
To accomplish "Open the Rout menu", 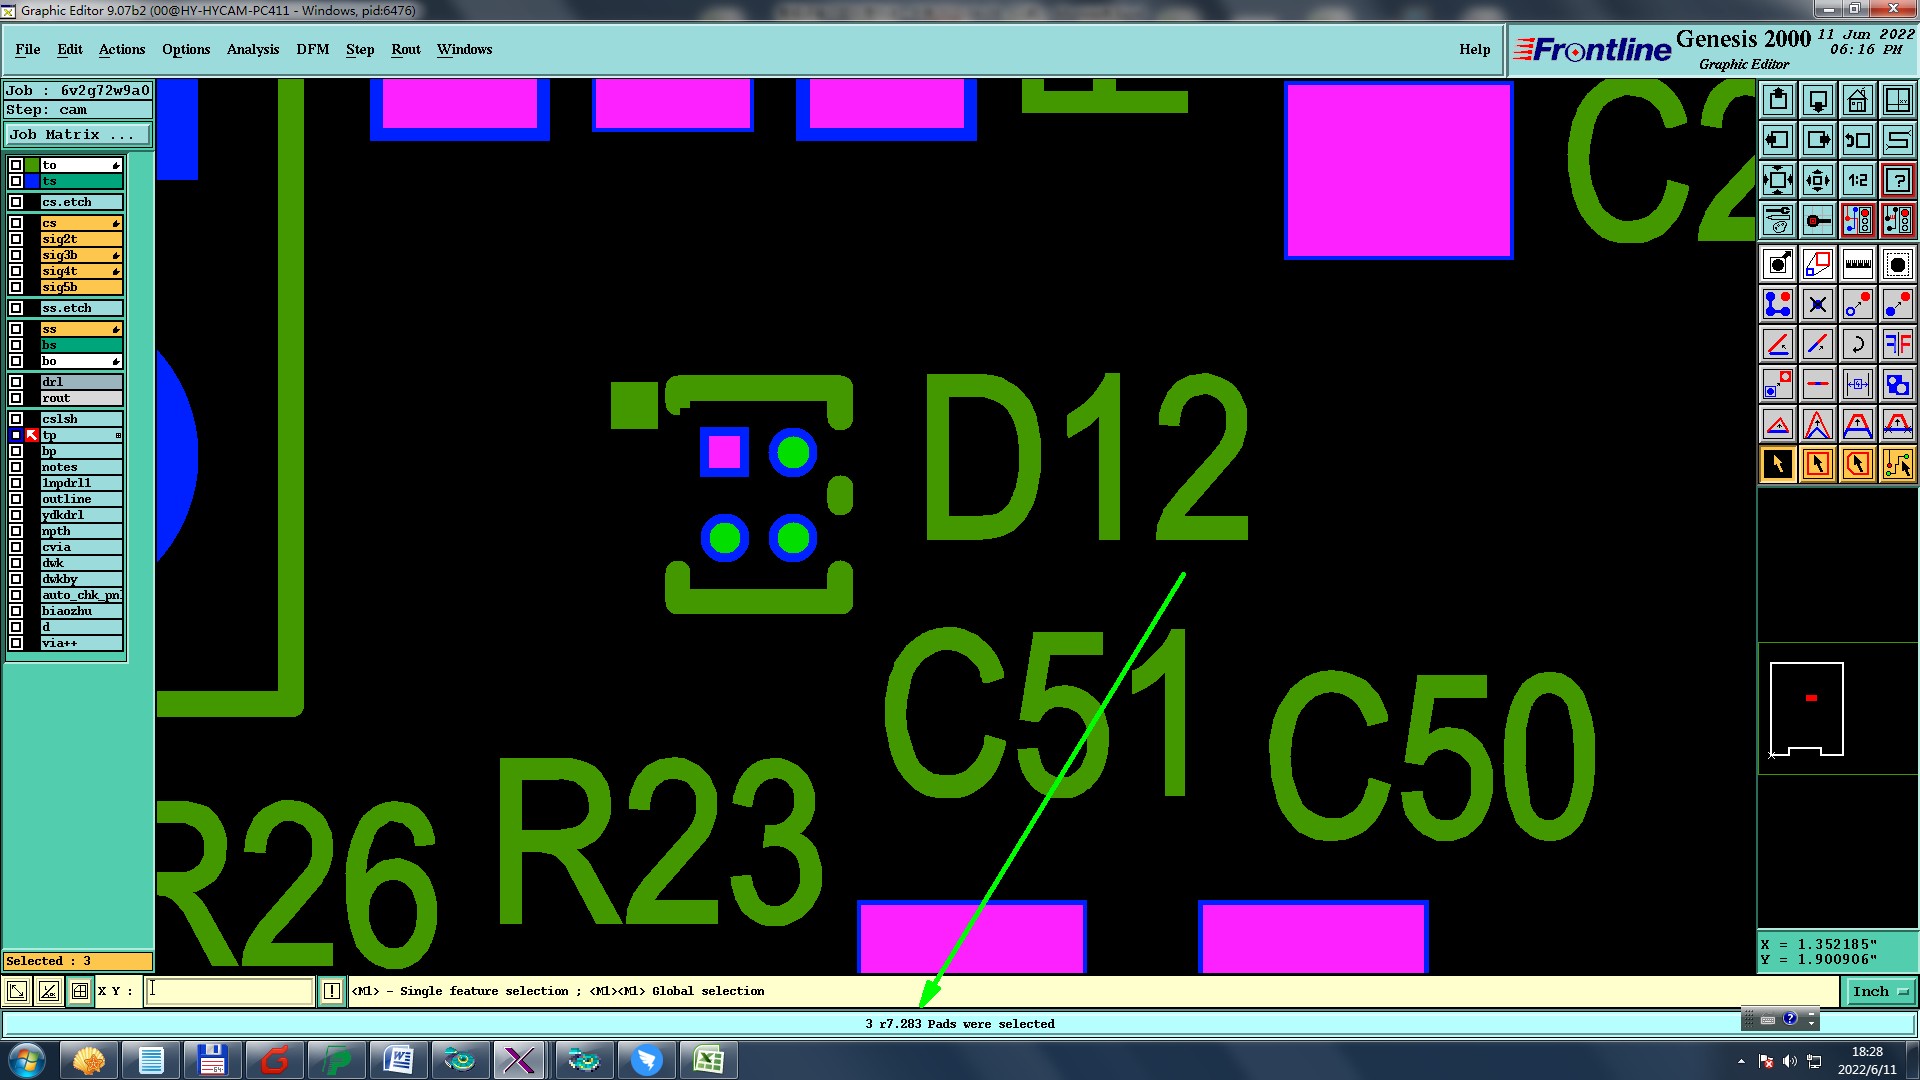I will [405, 49].
